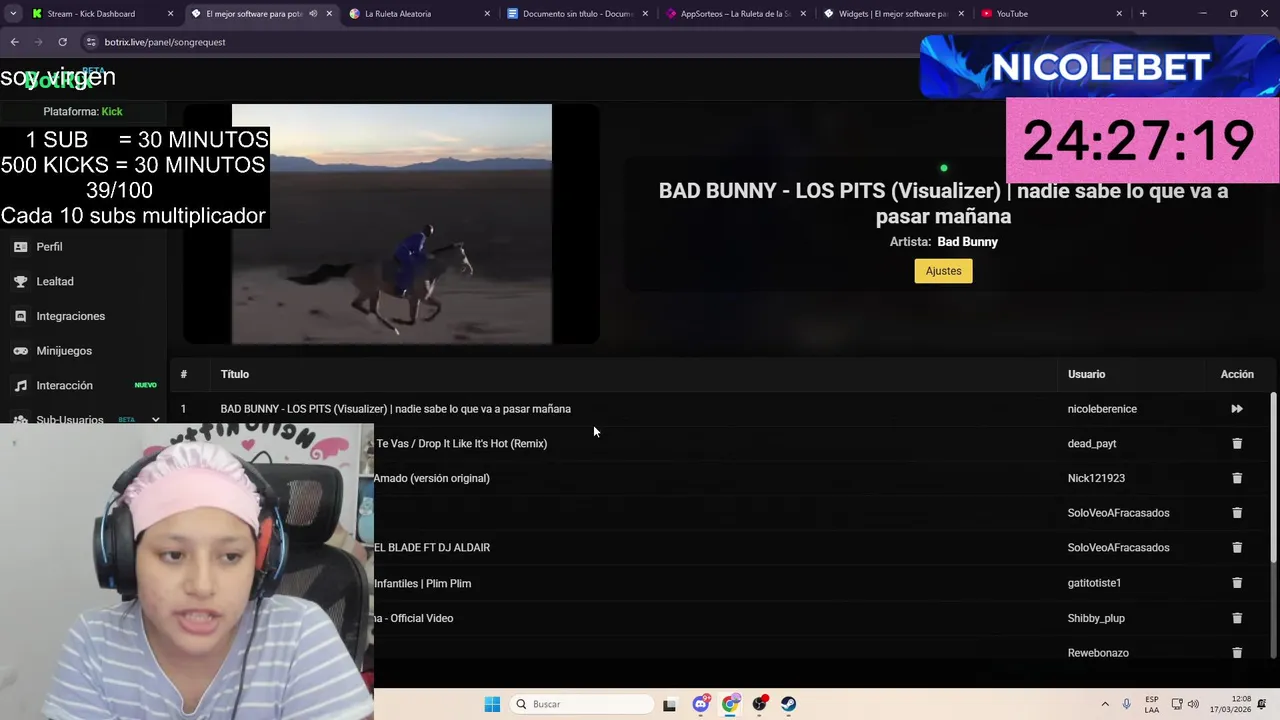This screenshot has height=720, width=1280.
Task: Open the ESP LAA language switcher
Action: tap(1152, 704)
